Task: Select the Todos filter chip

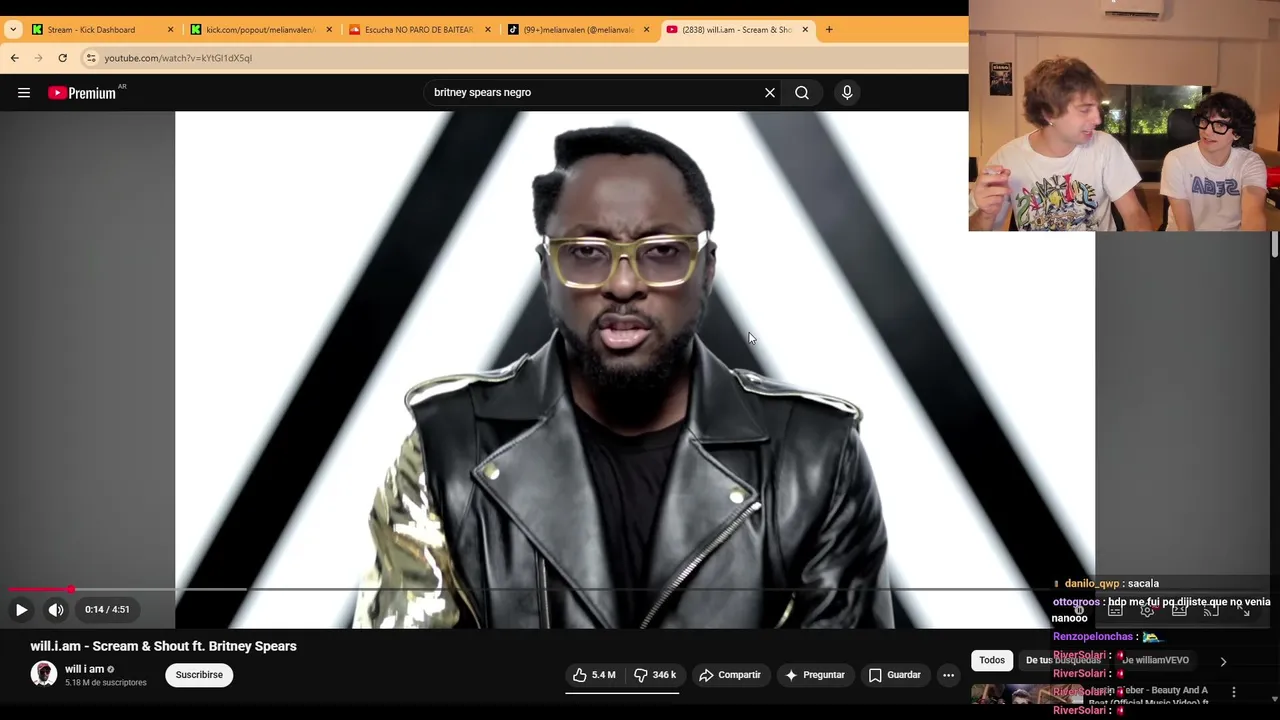Action: click(x=992, y=660)
